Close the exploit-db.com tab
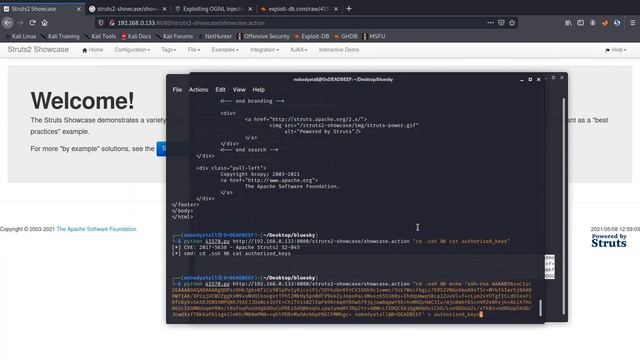 336,9
